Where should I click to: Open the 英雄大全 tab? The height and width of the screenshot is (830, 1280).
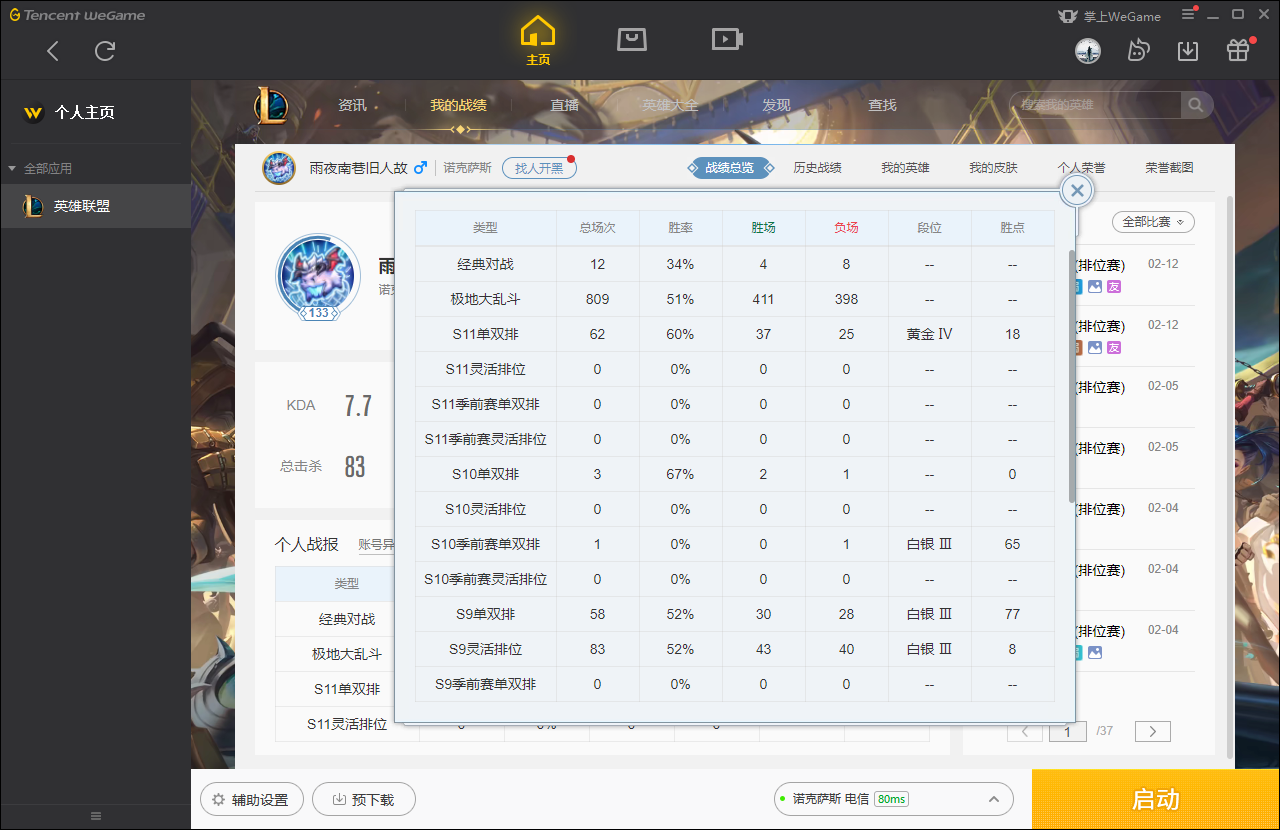click(x=670, y=105)
